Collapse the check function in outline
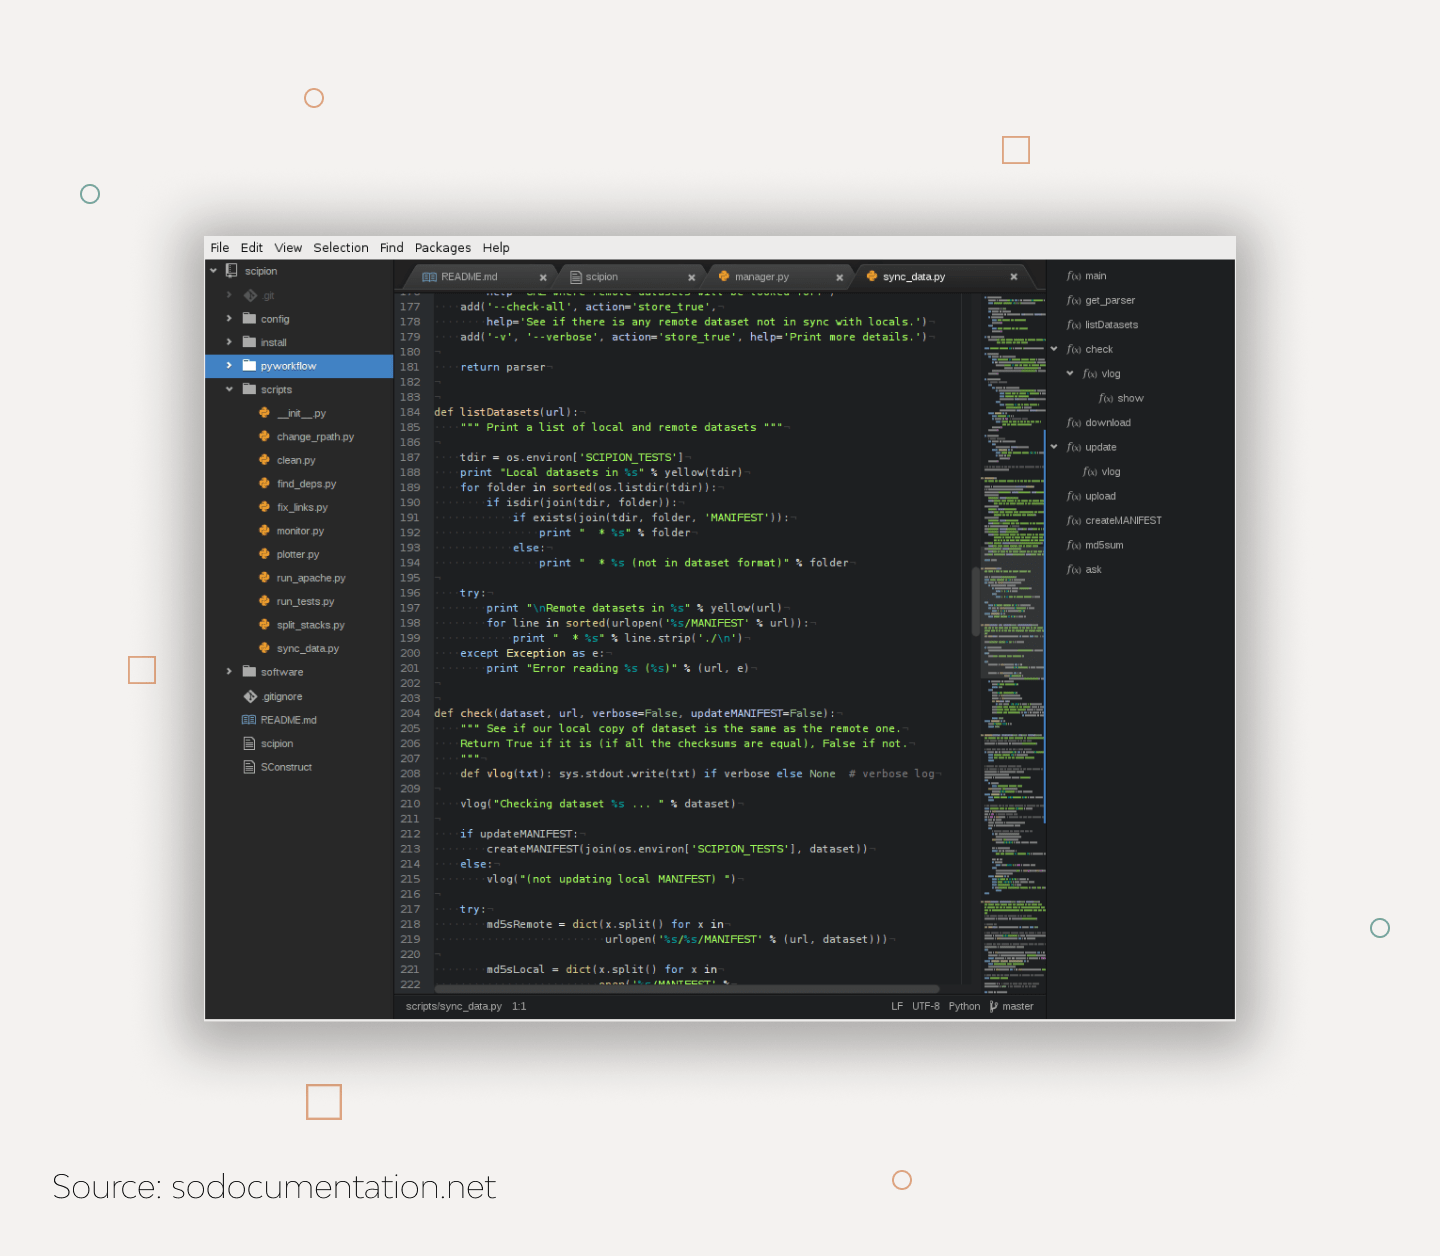 (x=1054, y=349)
